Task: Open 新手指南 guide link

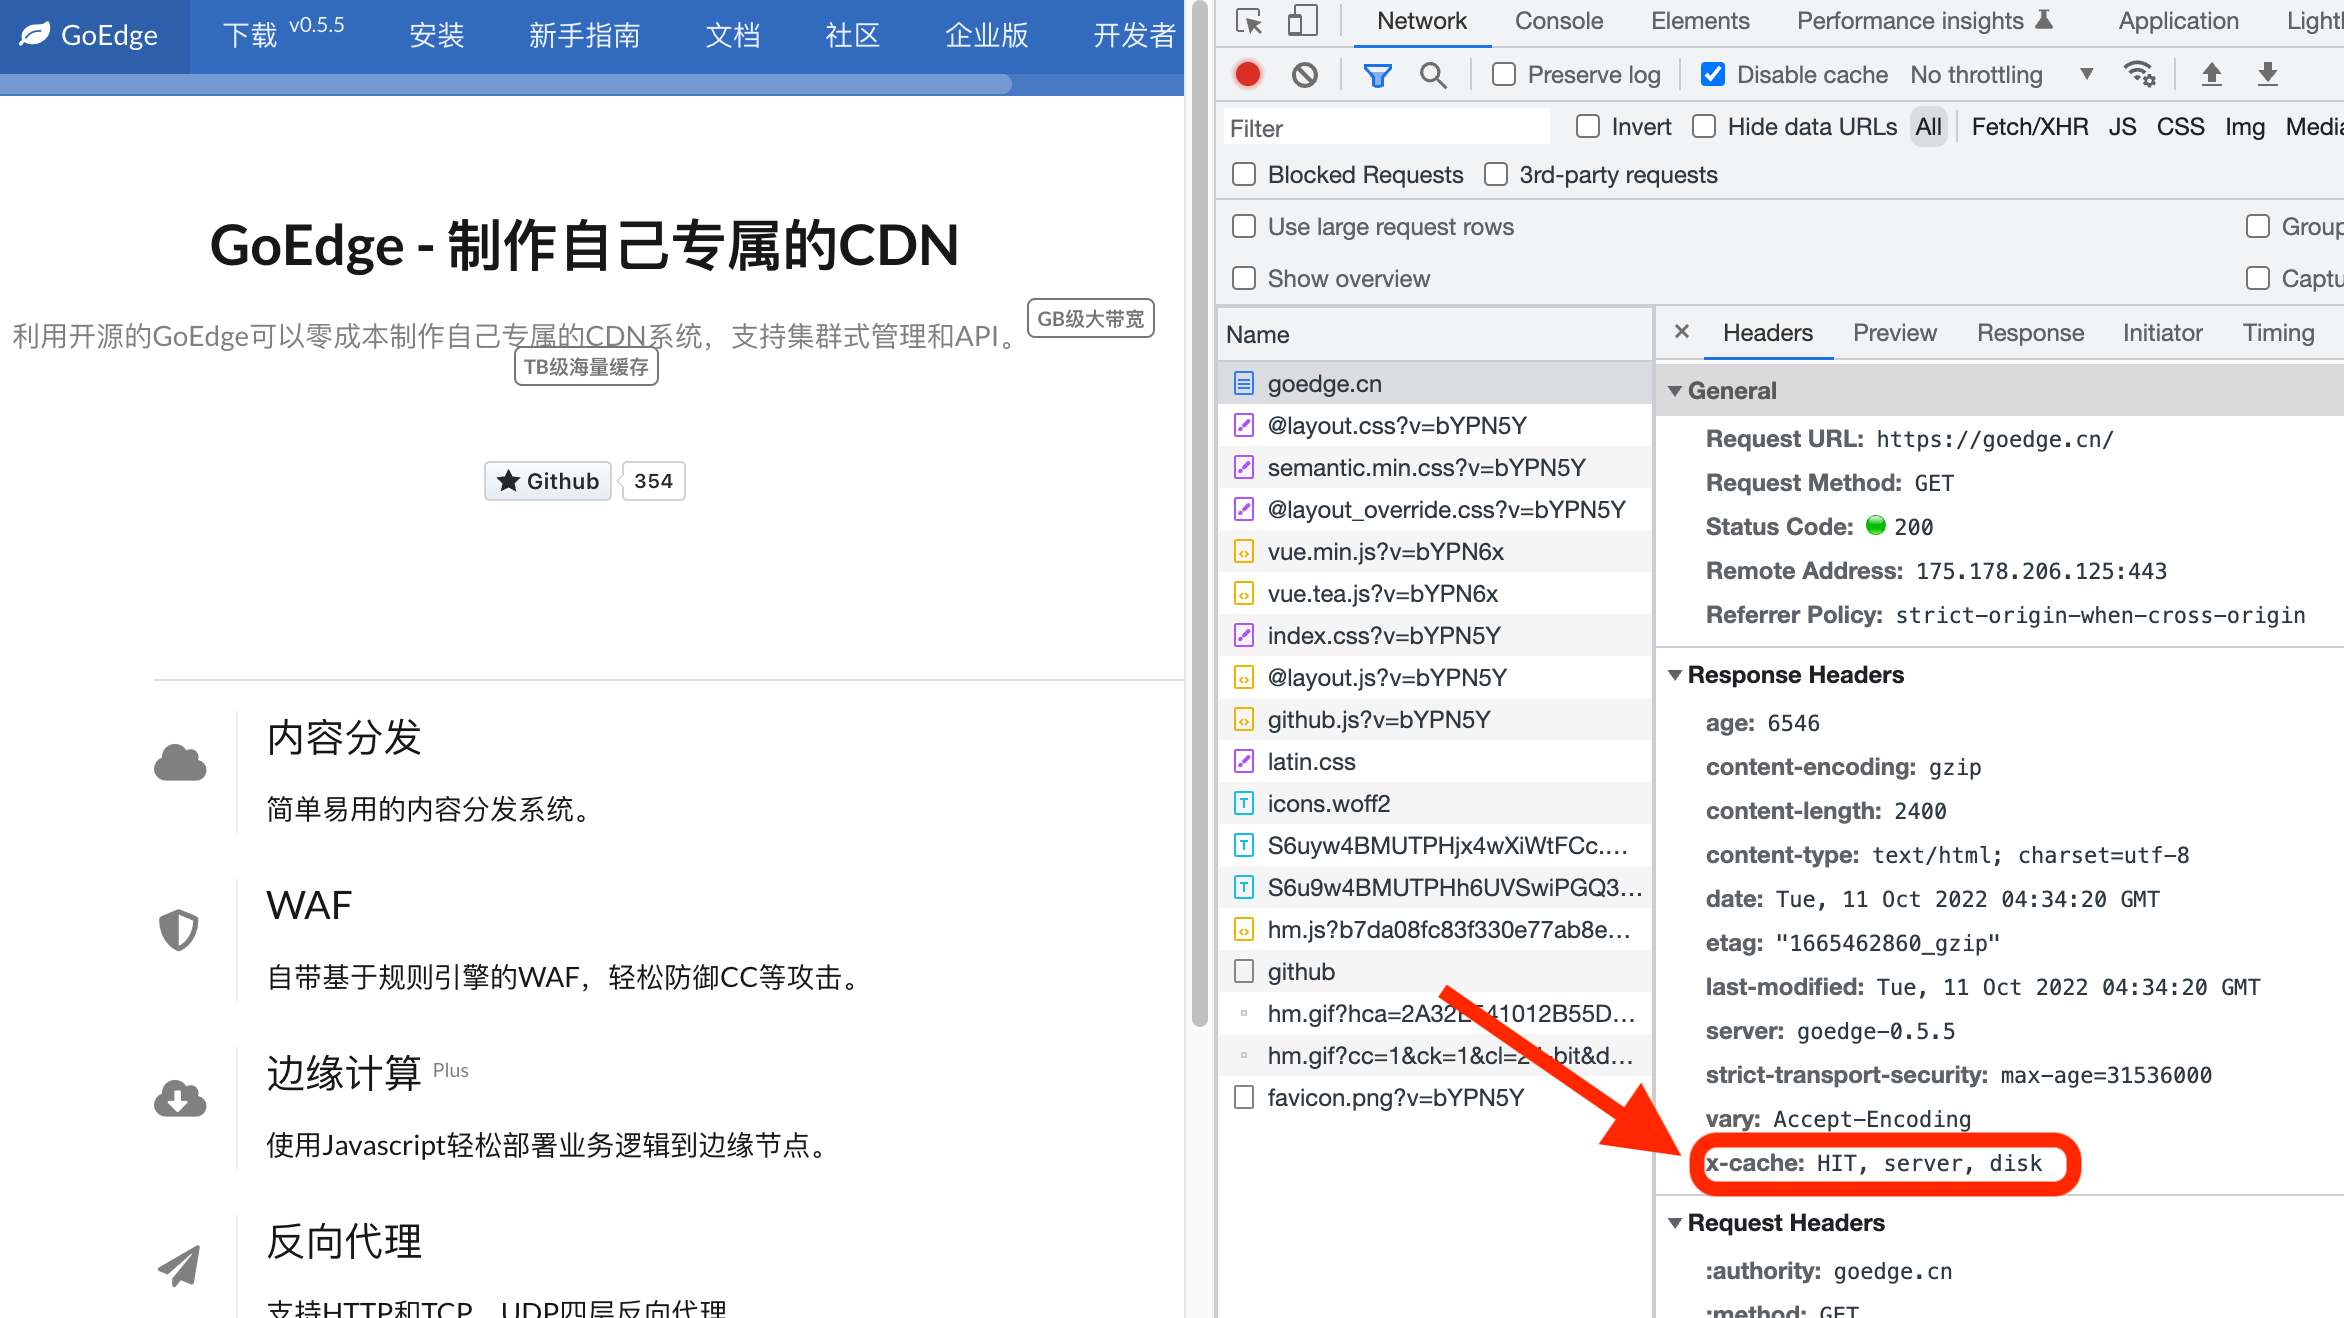Action: (x=584, y=36)
